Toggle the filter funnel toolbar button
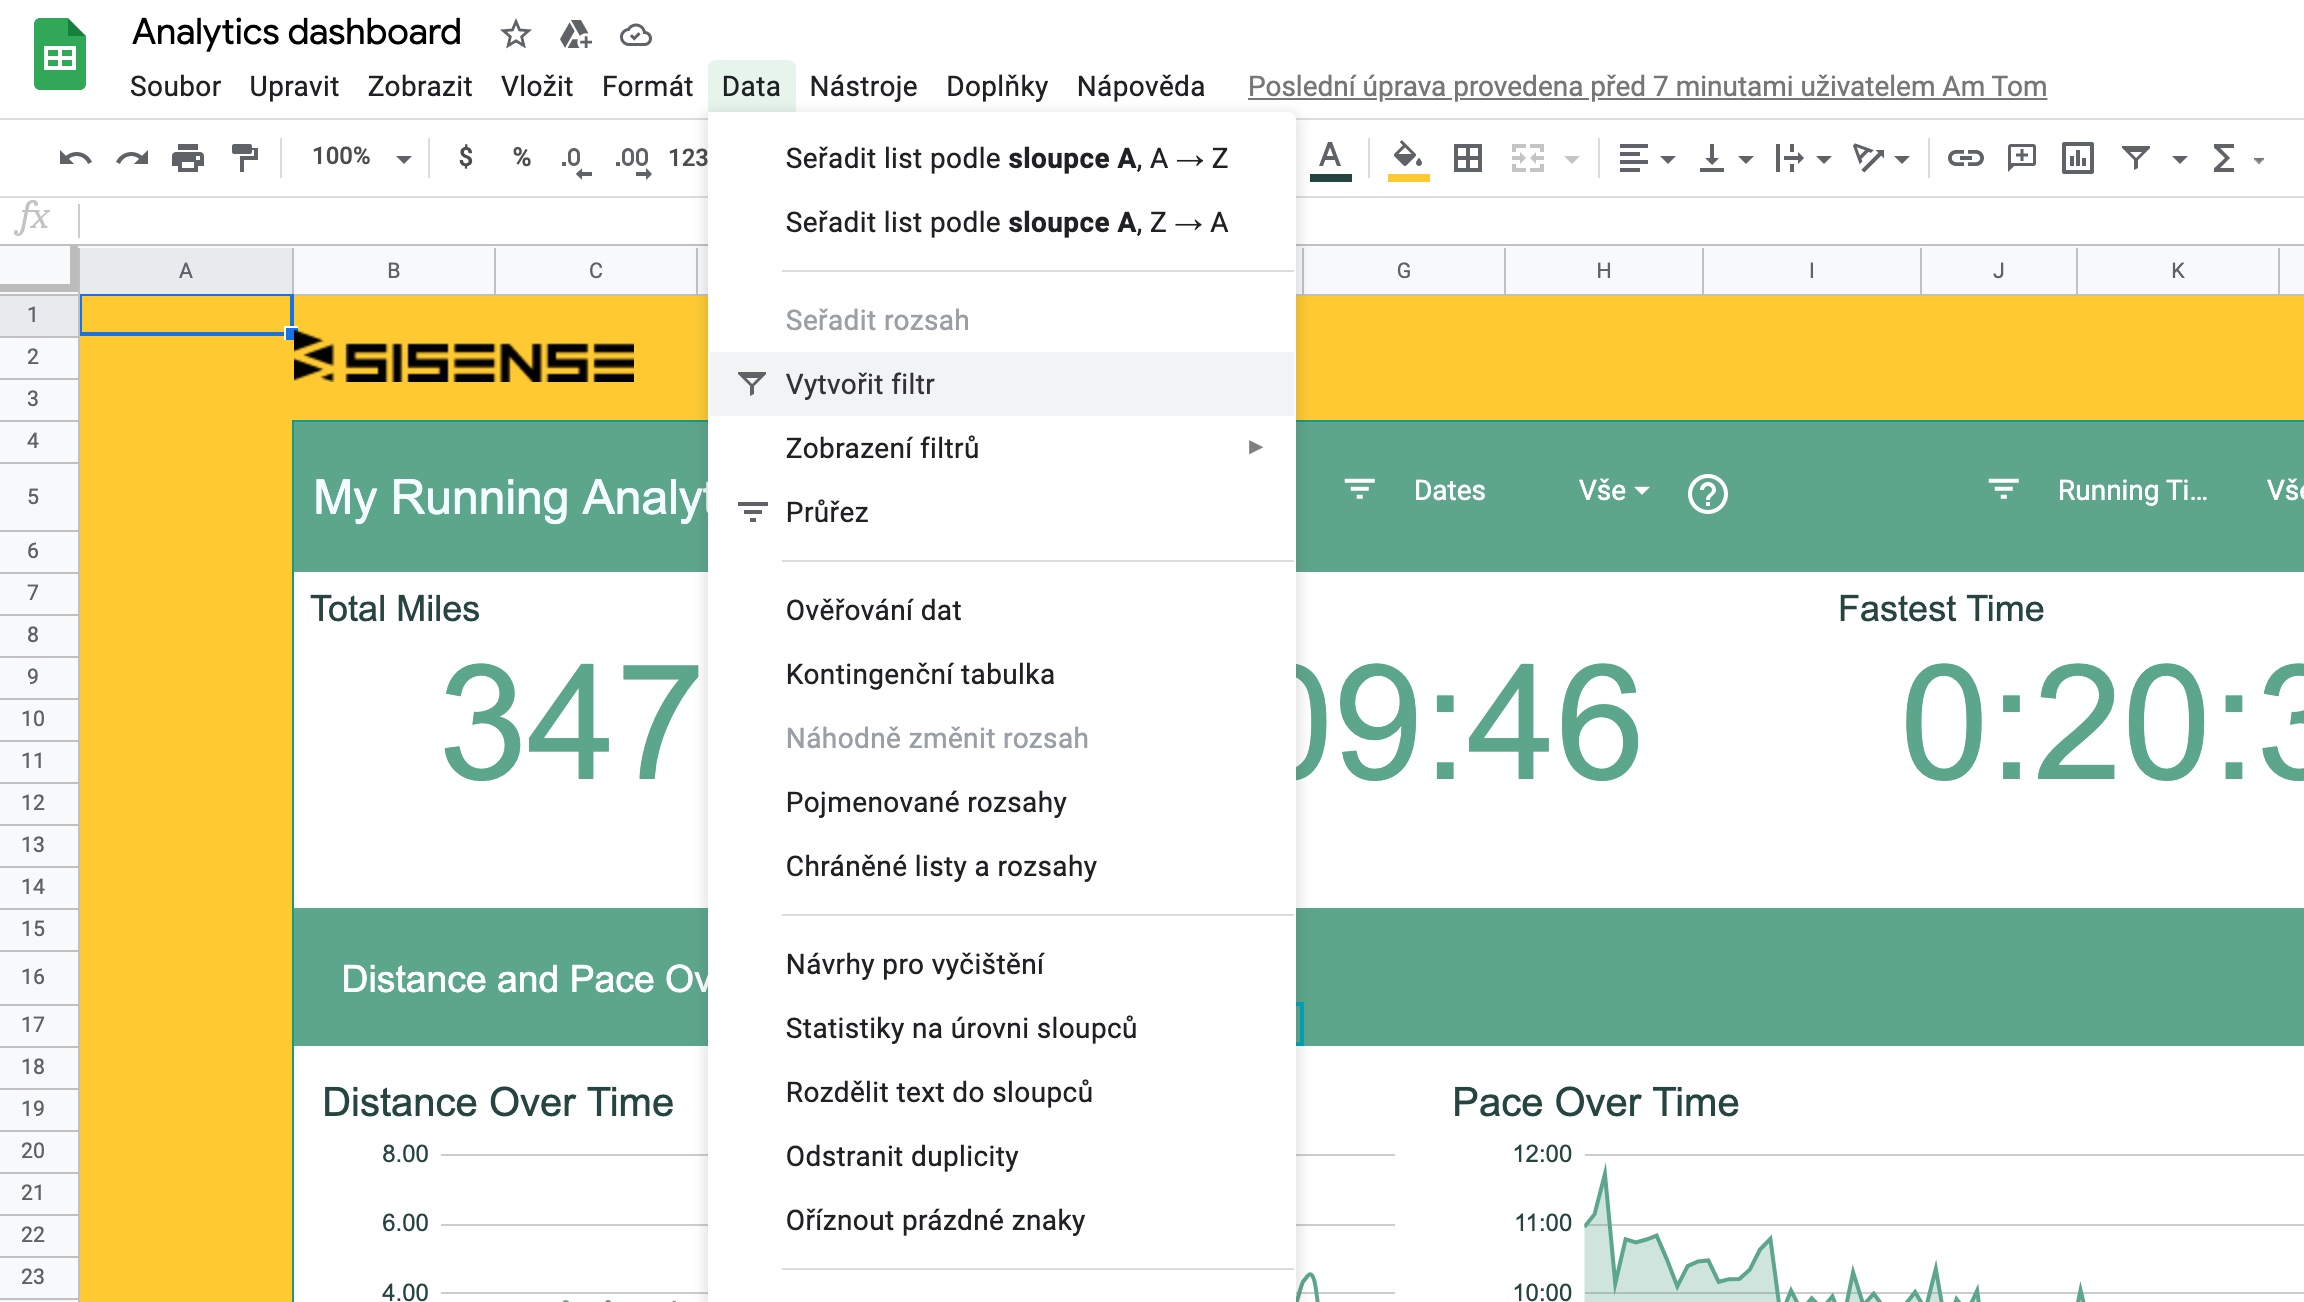Screen dimensions: 2304x1302 (2135, 158)
